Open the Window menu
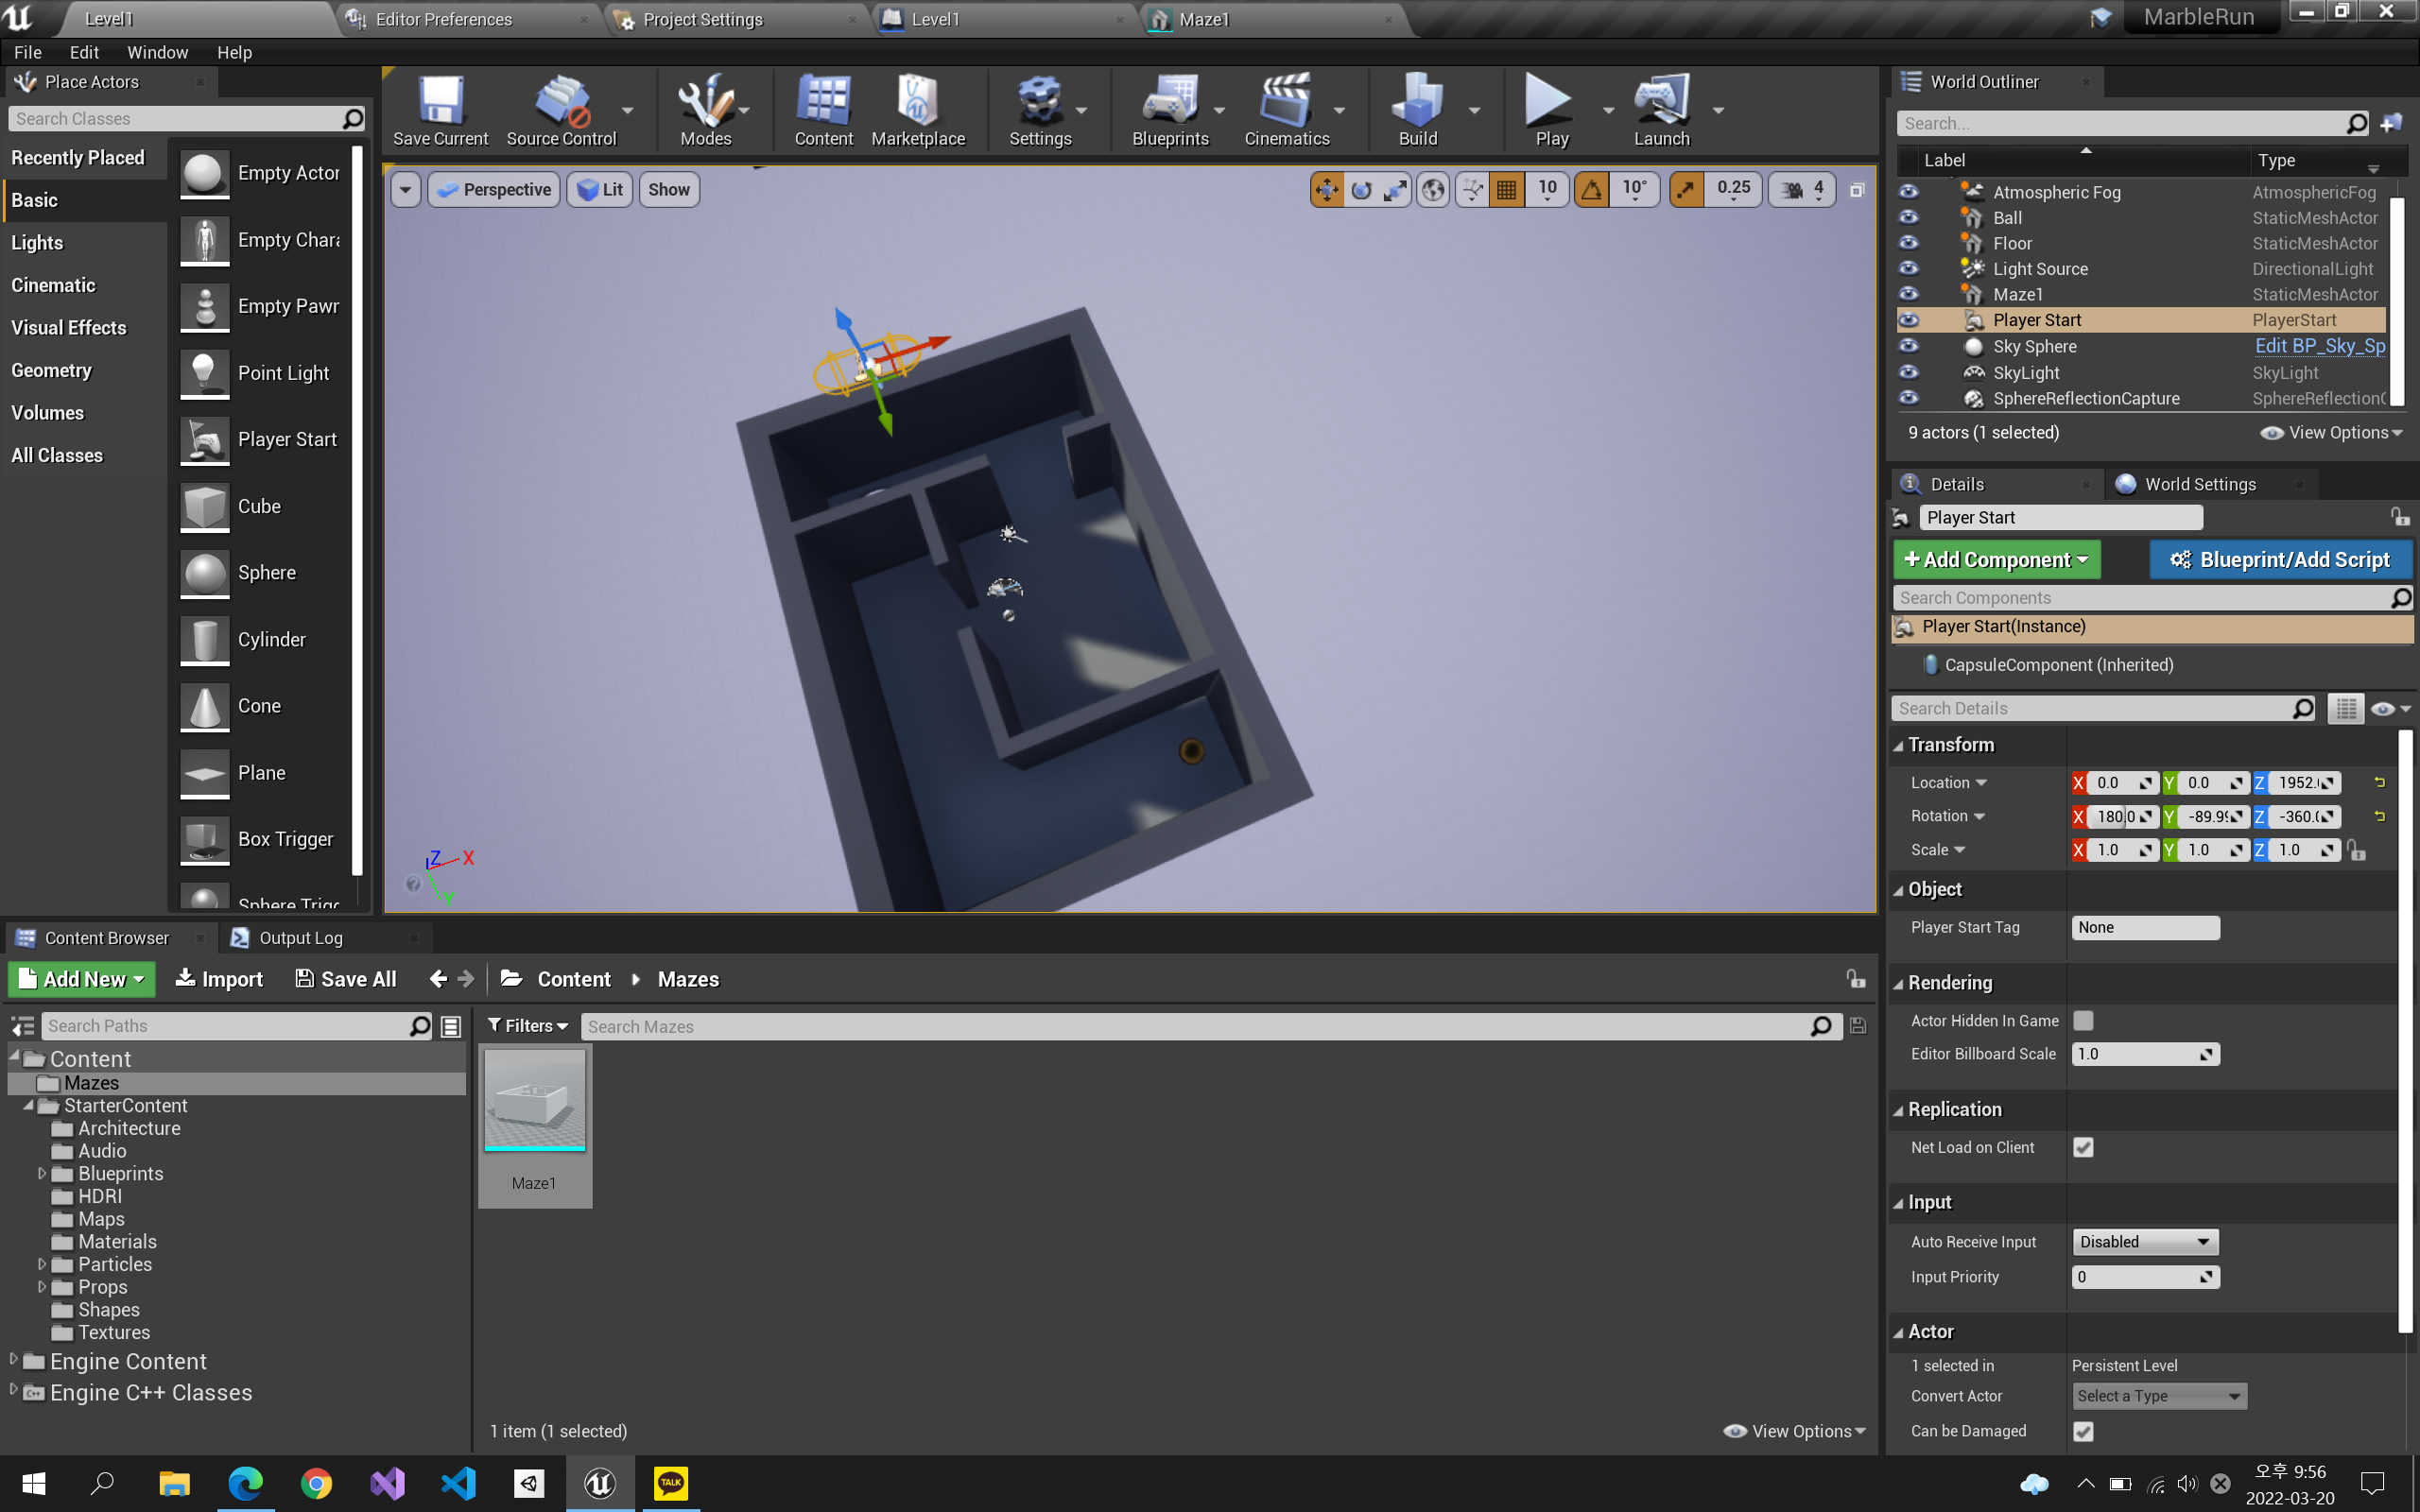Screen dimensions: 2420x1512 (157, 52)
